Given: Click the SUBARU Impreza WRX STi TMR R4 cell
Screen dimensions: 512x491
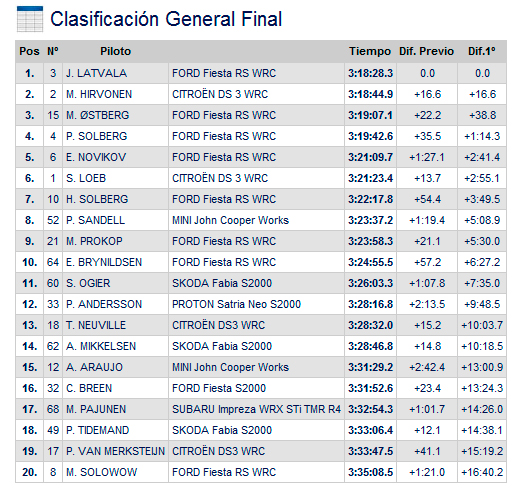Looking at the screenshot, I should pos(256,409).
